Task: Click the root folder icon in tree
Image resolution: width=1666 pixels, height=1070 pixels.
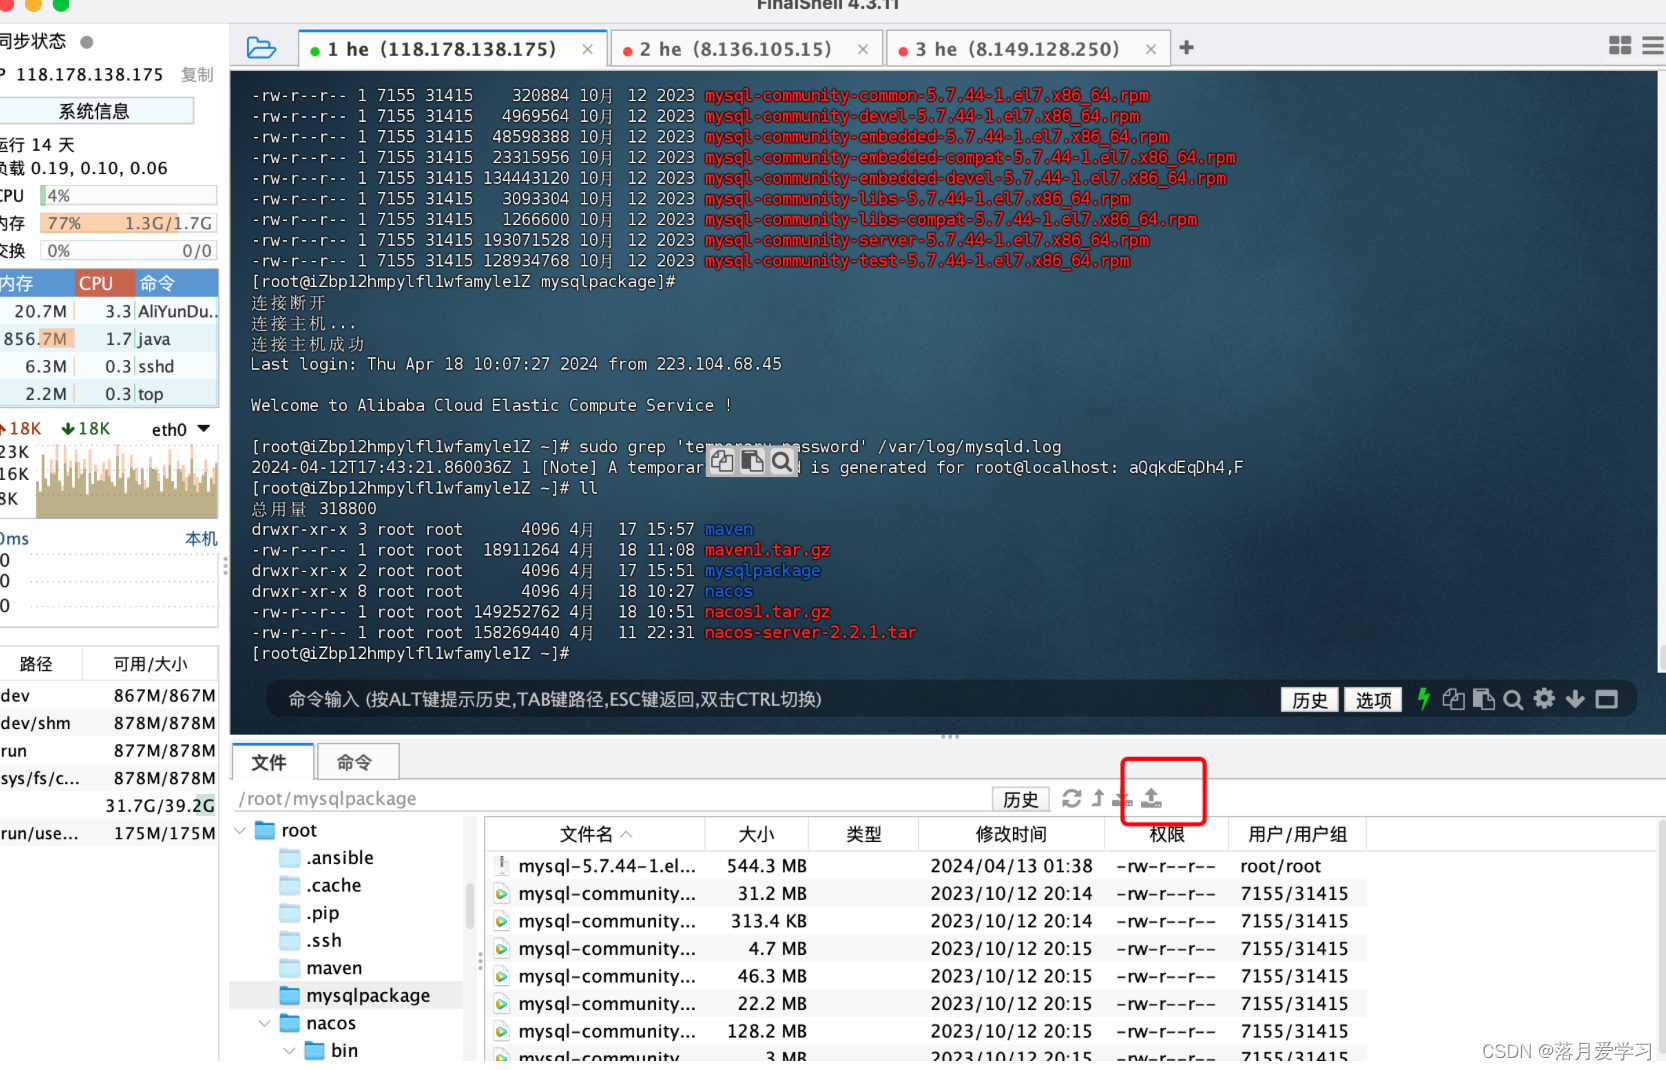Action: pyautogui.click(x=265, y=830)
